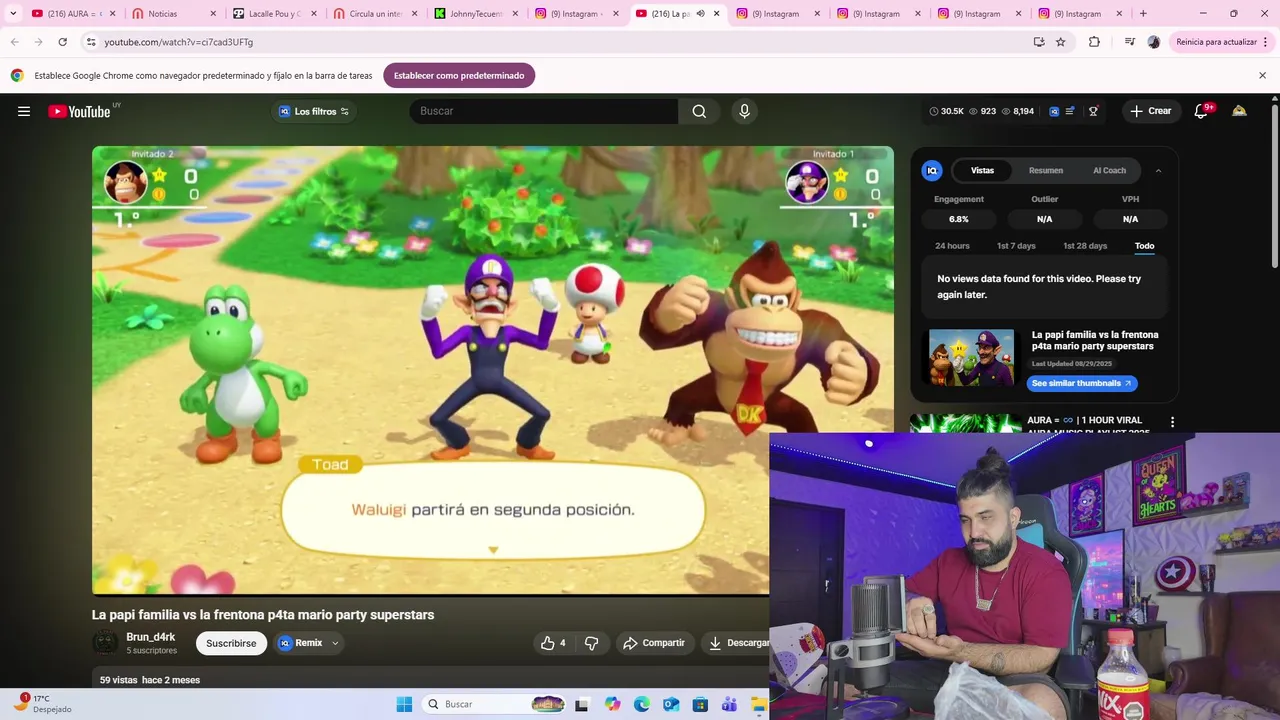Click the vidIQ video thumbnail preview
Screen dimensions: 1280x720
coord(971,358)
